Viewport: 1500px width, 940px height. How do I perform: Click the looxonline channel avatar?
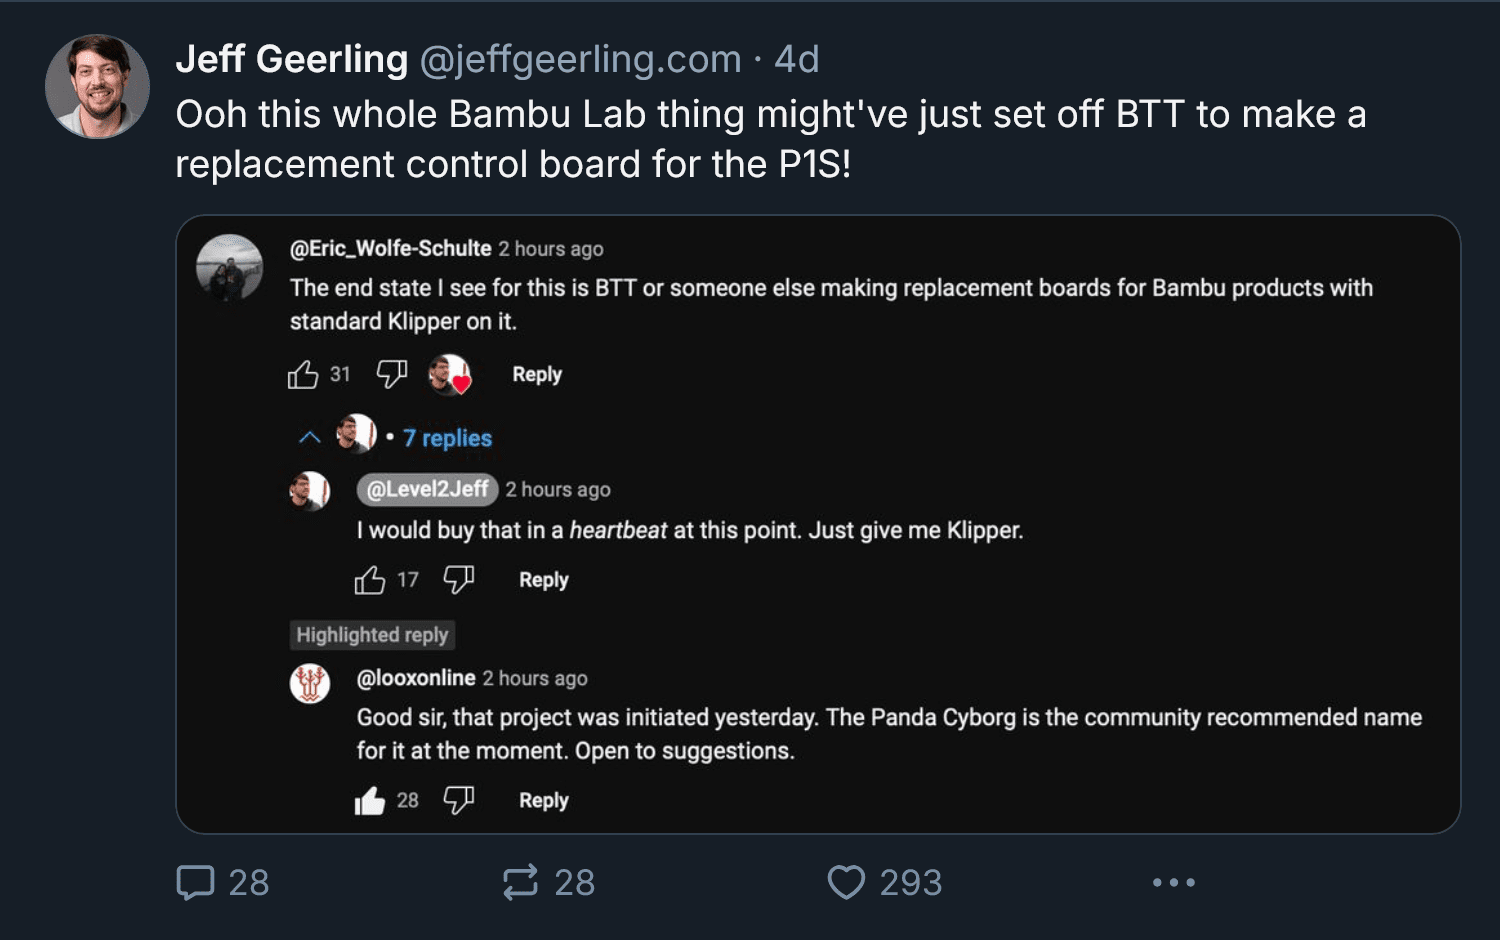click(310, 684)
